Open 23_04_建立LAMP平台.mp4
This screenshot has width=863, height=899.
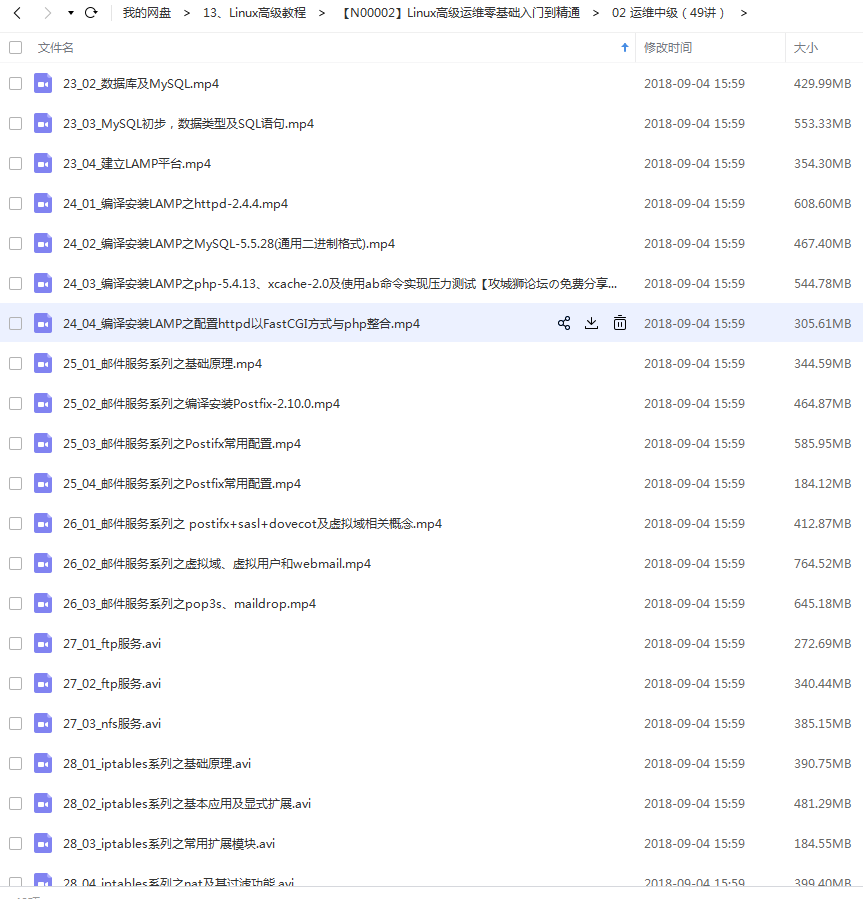click(137, 163)
